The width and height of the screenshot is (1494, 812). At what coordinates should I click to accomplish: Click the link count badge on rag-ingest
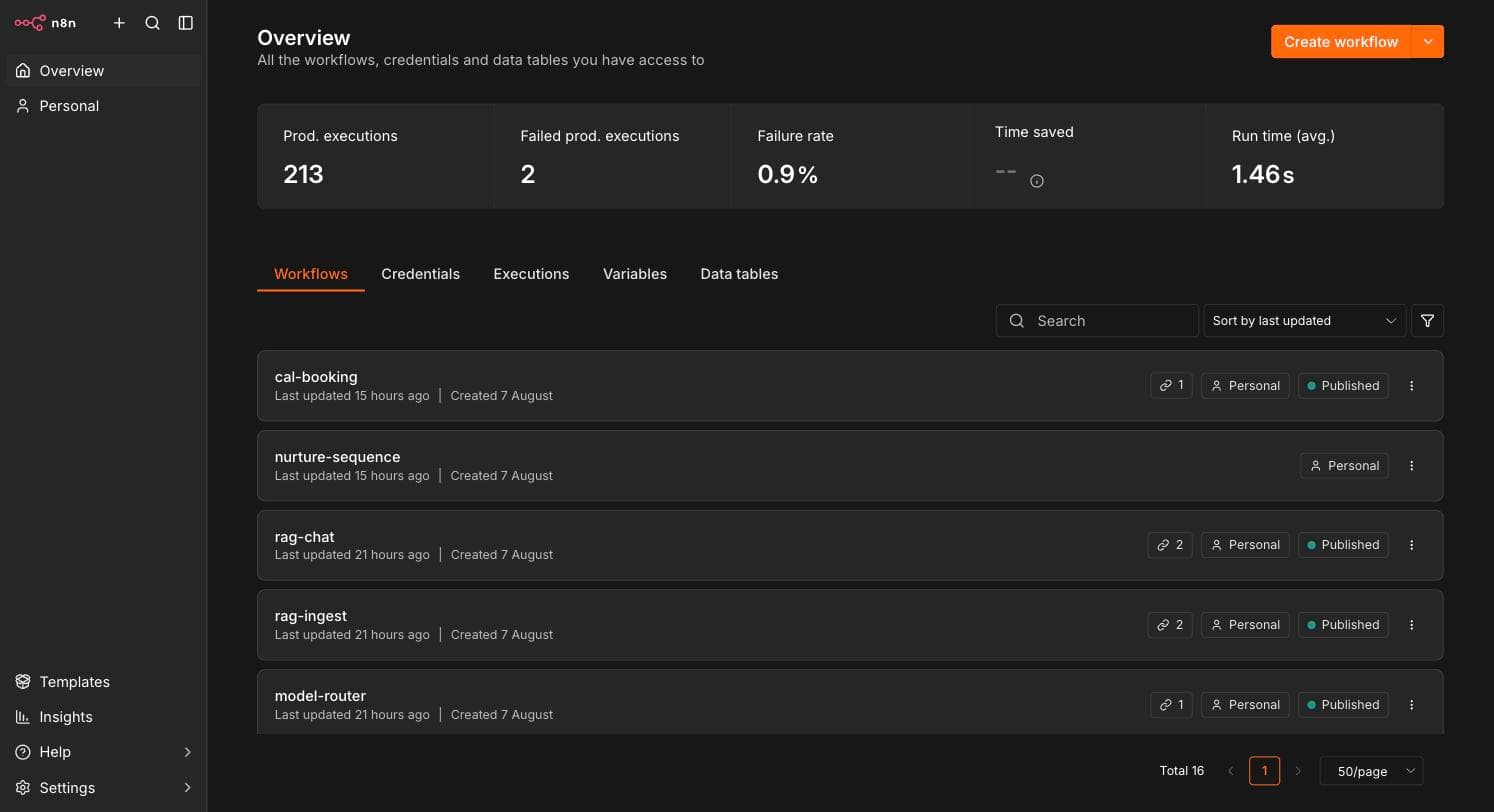(x=1170, y=625)
